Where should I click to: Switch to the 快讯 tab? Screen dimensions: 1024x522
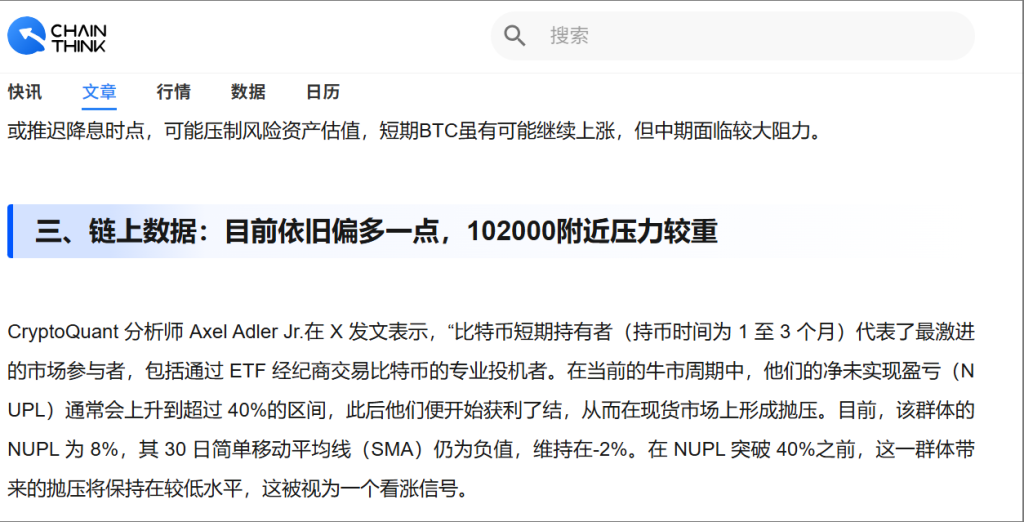pyautogui.click(x=25, y=92)
